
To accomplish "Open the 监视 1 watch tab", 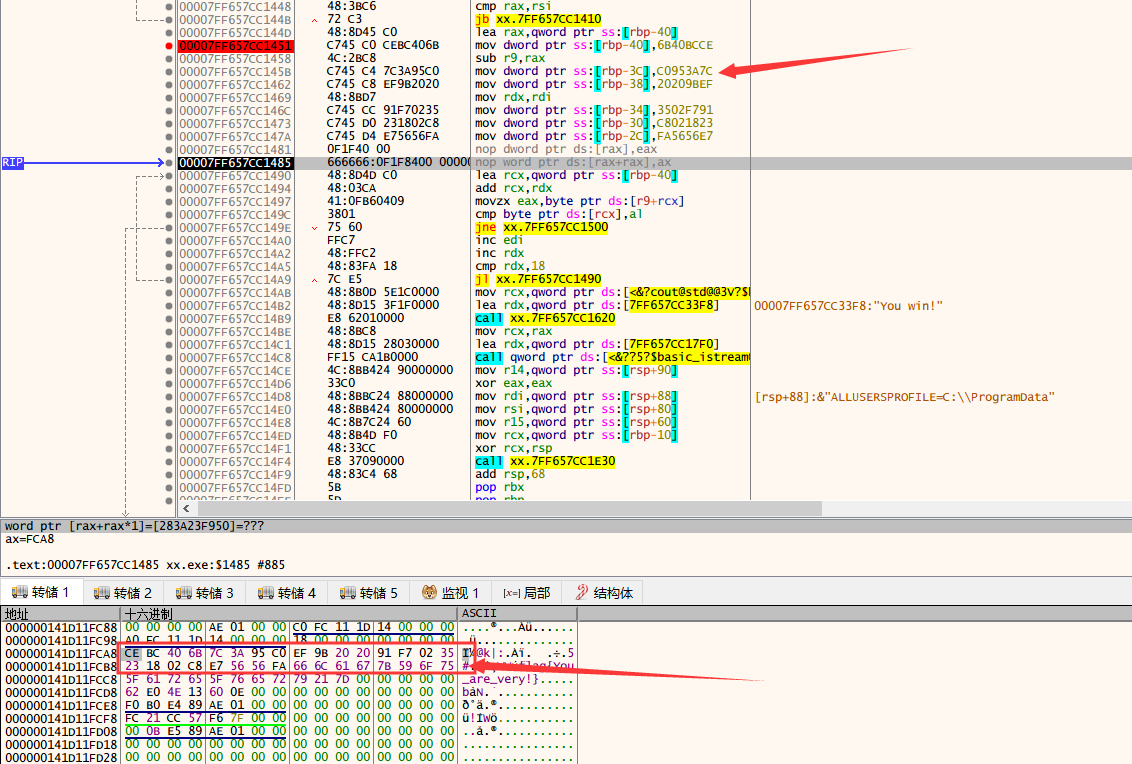I will (x=451, y=593).
